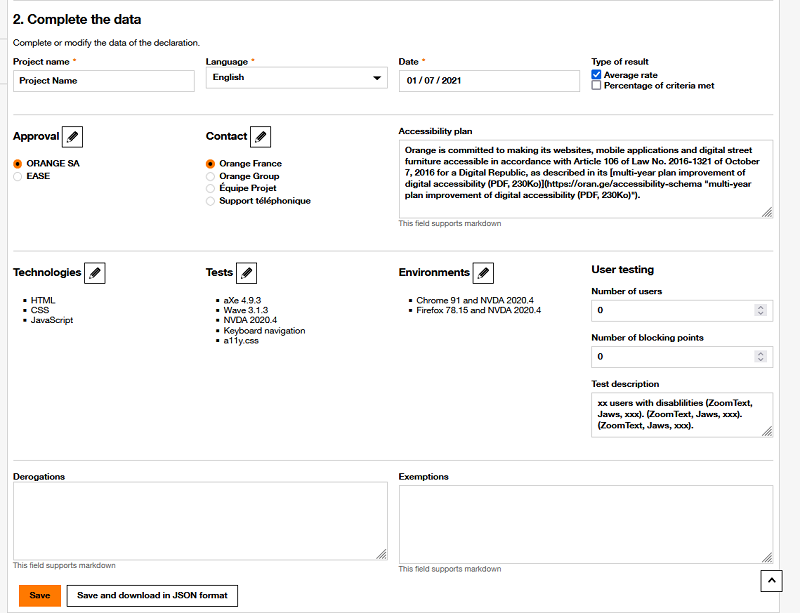Click the scroll-to-top arrow icon
This screenshot has width=800, height=613.
coord(771,579)
